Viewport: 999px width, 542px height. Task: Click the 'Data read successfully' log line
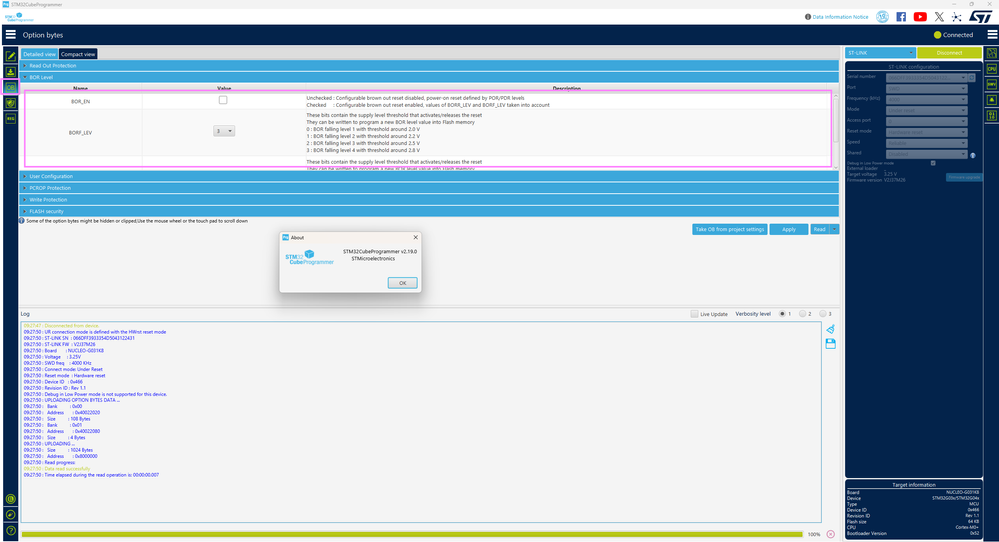[x=57, y=469]
